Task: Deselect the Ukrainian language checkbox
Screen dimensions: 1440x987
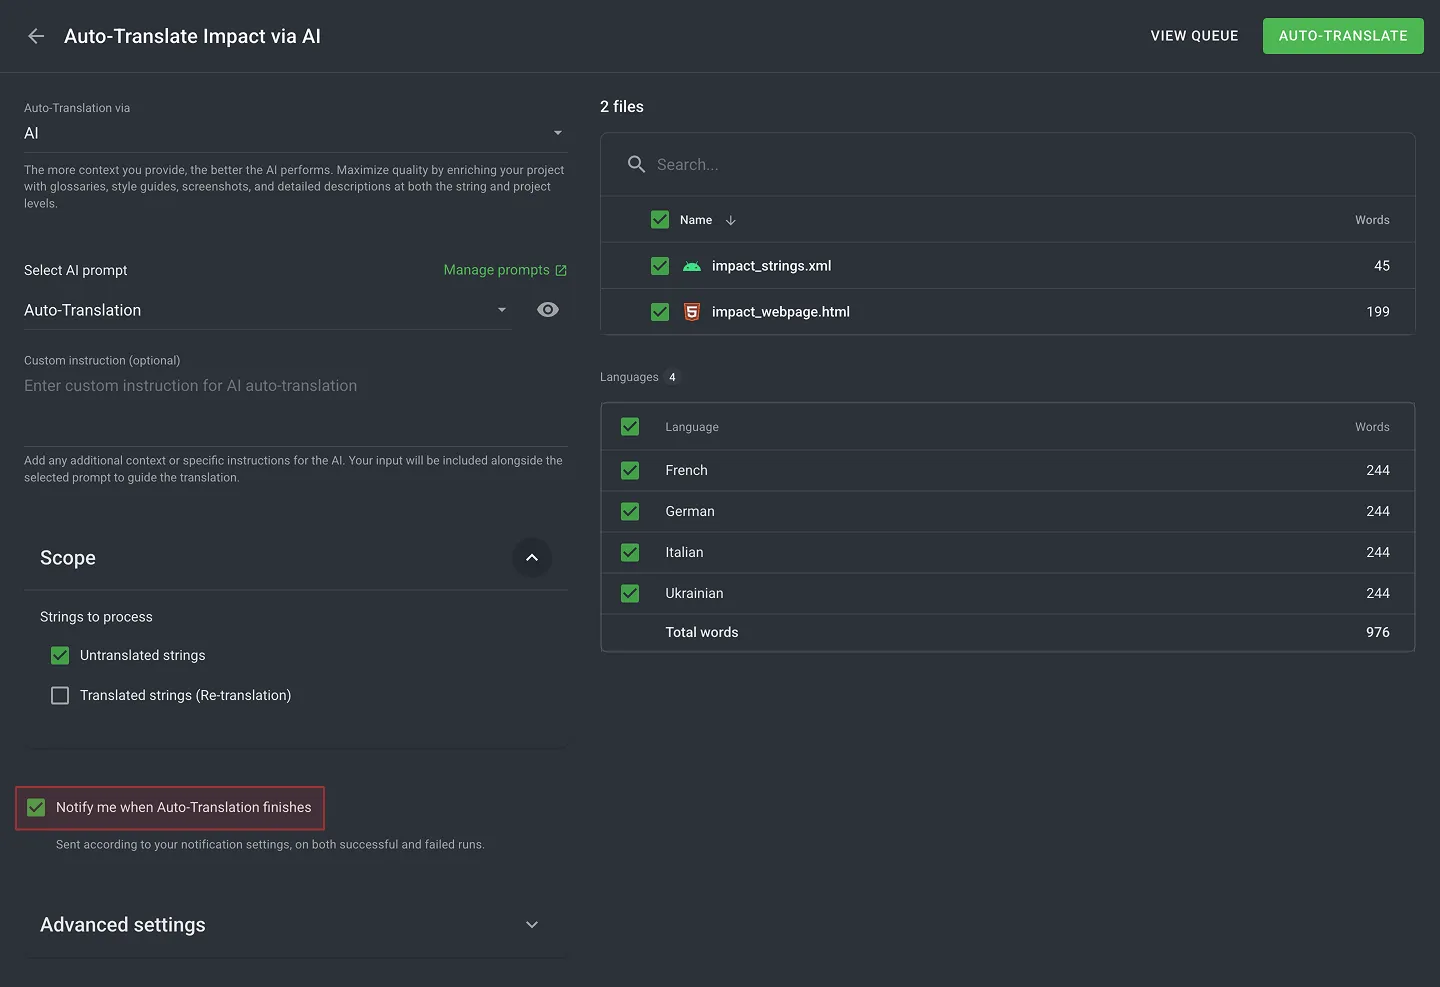Action: coord(630,593)
